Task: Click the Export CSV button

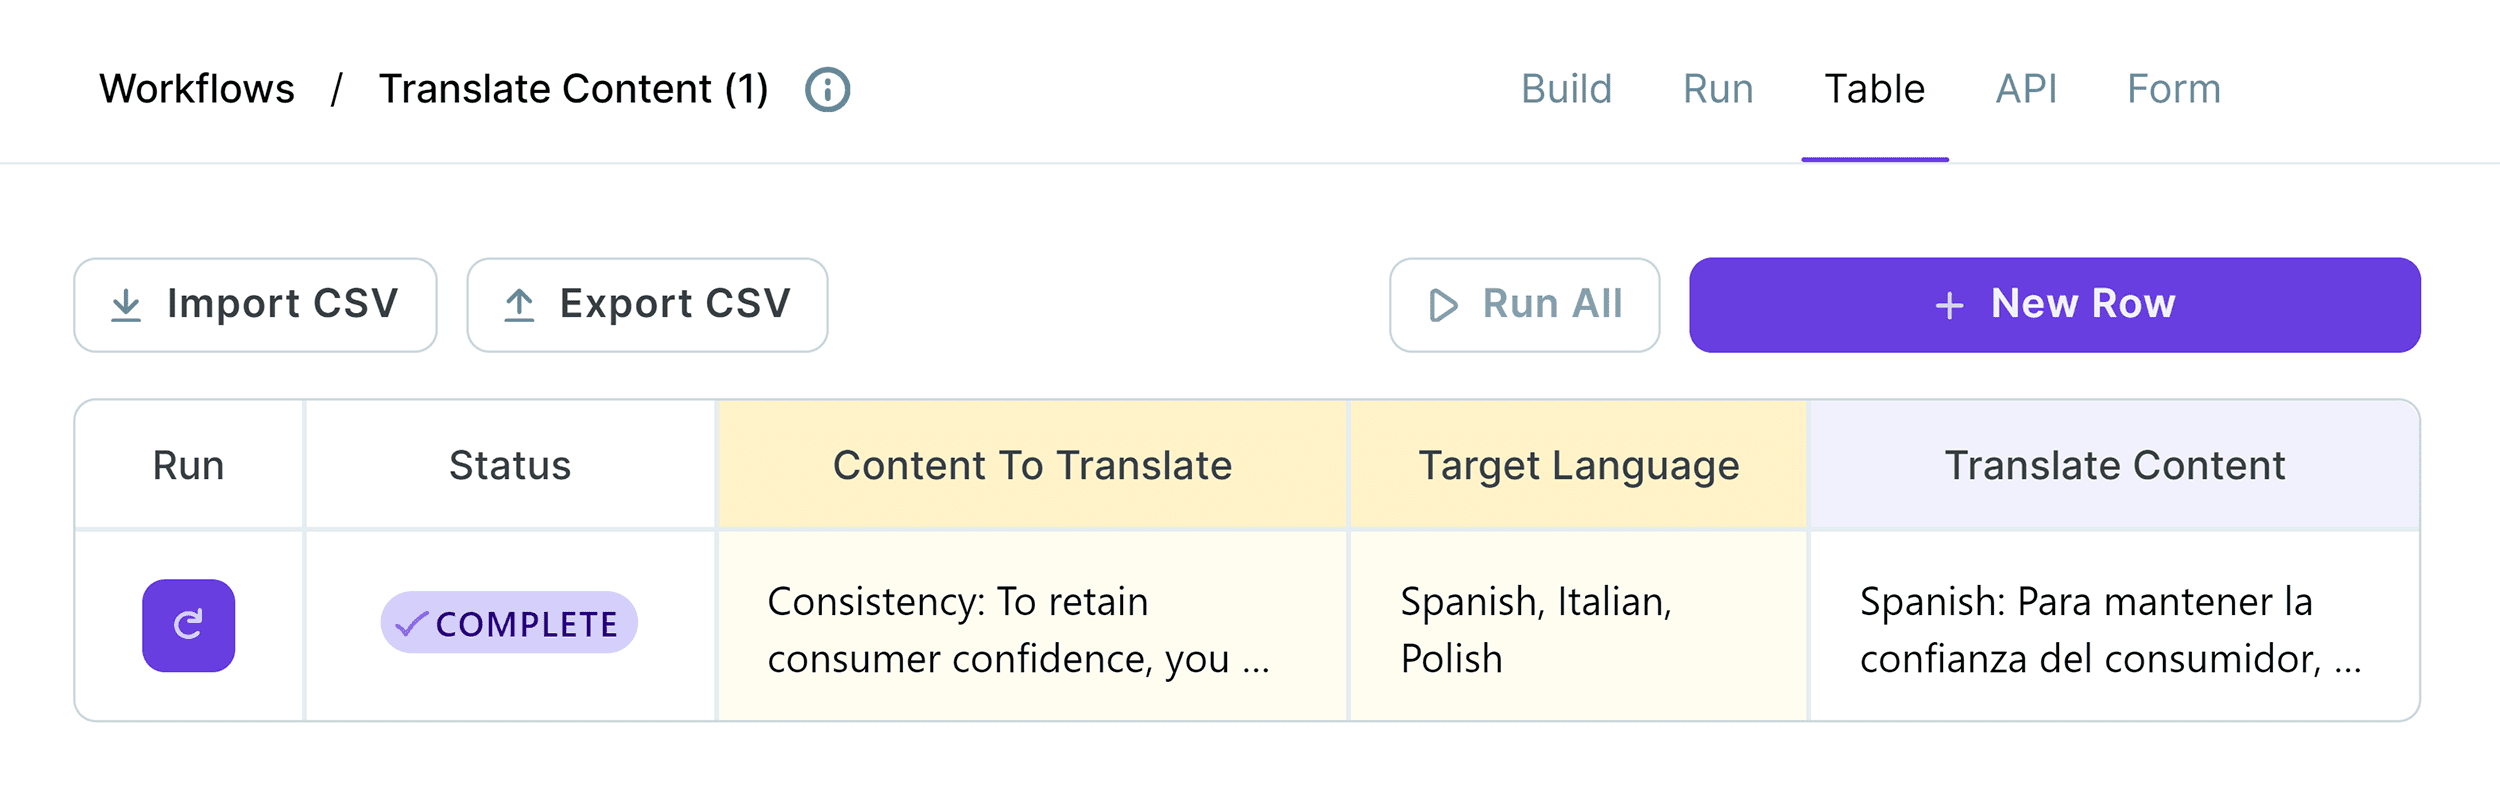Action: [646, 304]
